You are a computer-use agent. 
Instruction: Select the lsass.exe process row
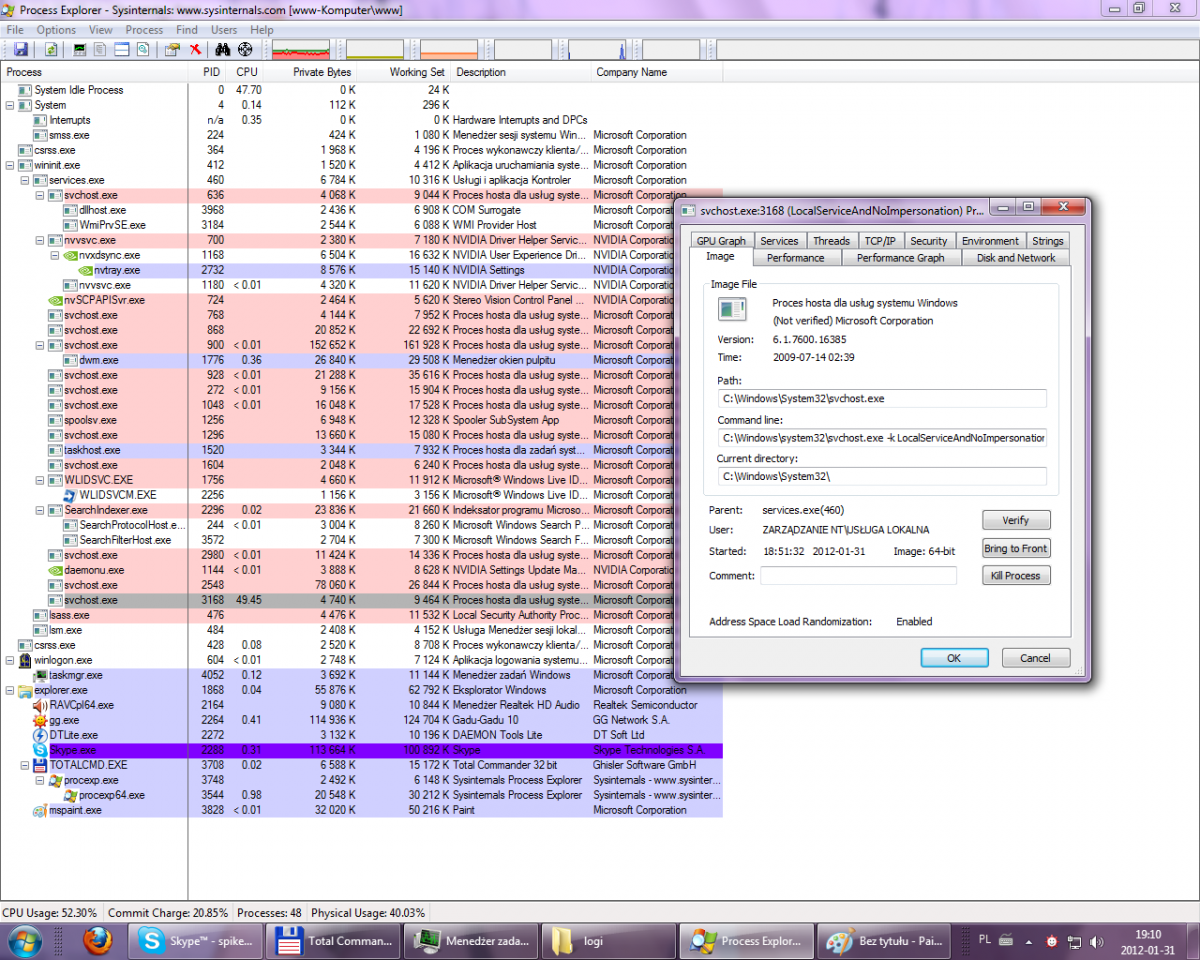361,615
